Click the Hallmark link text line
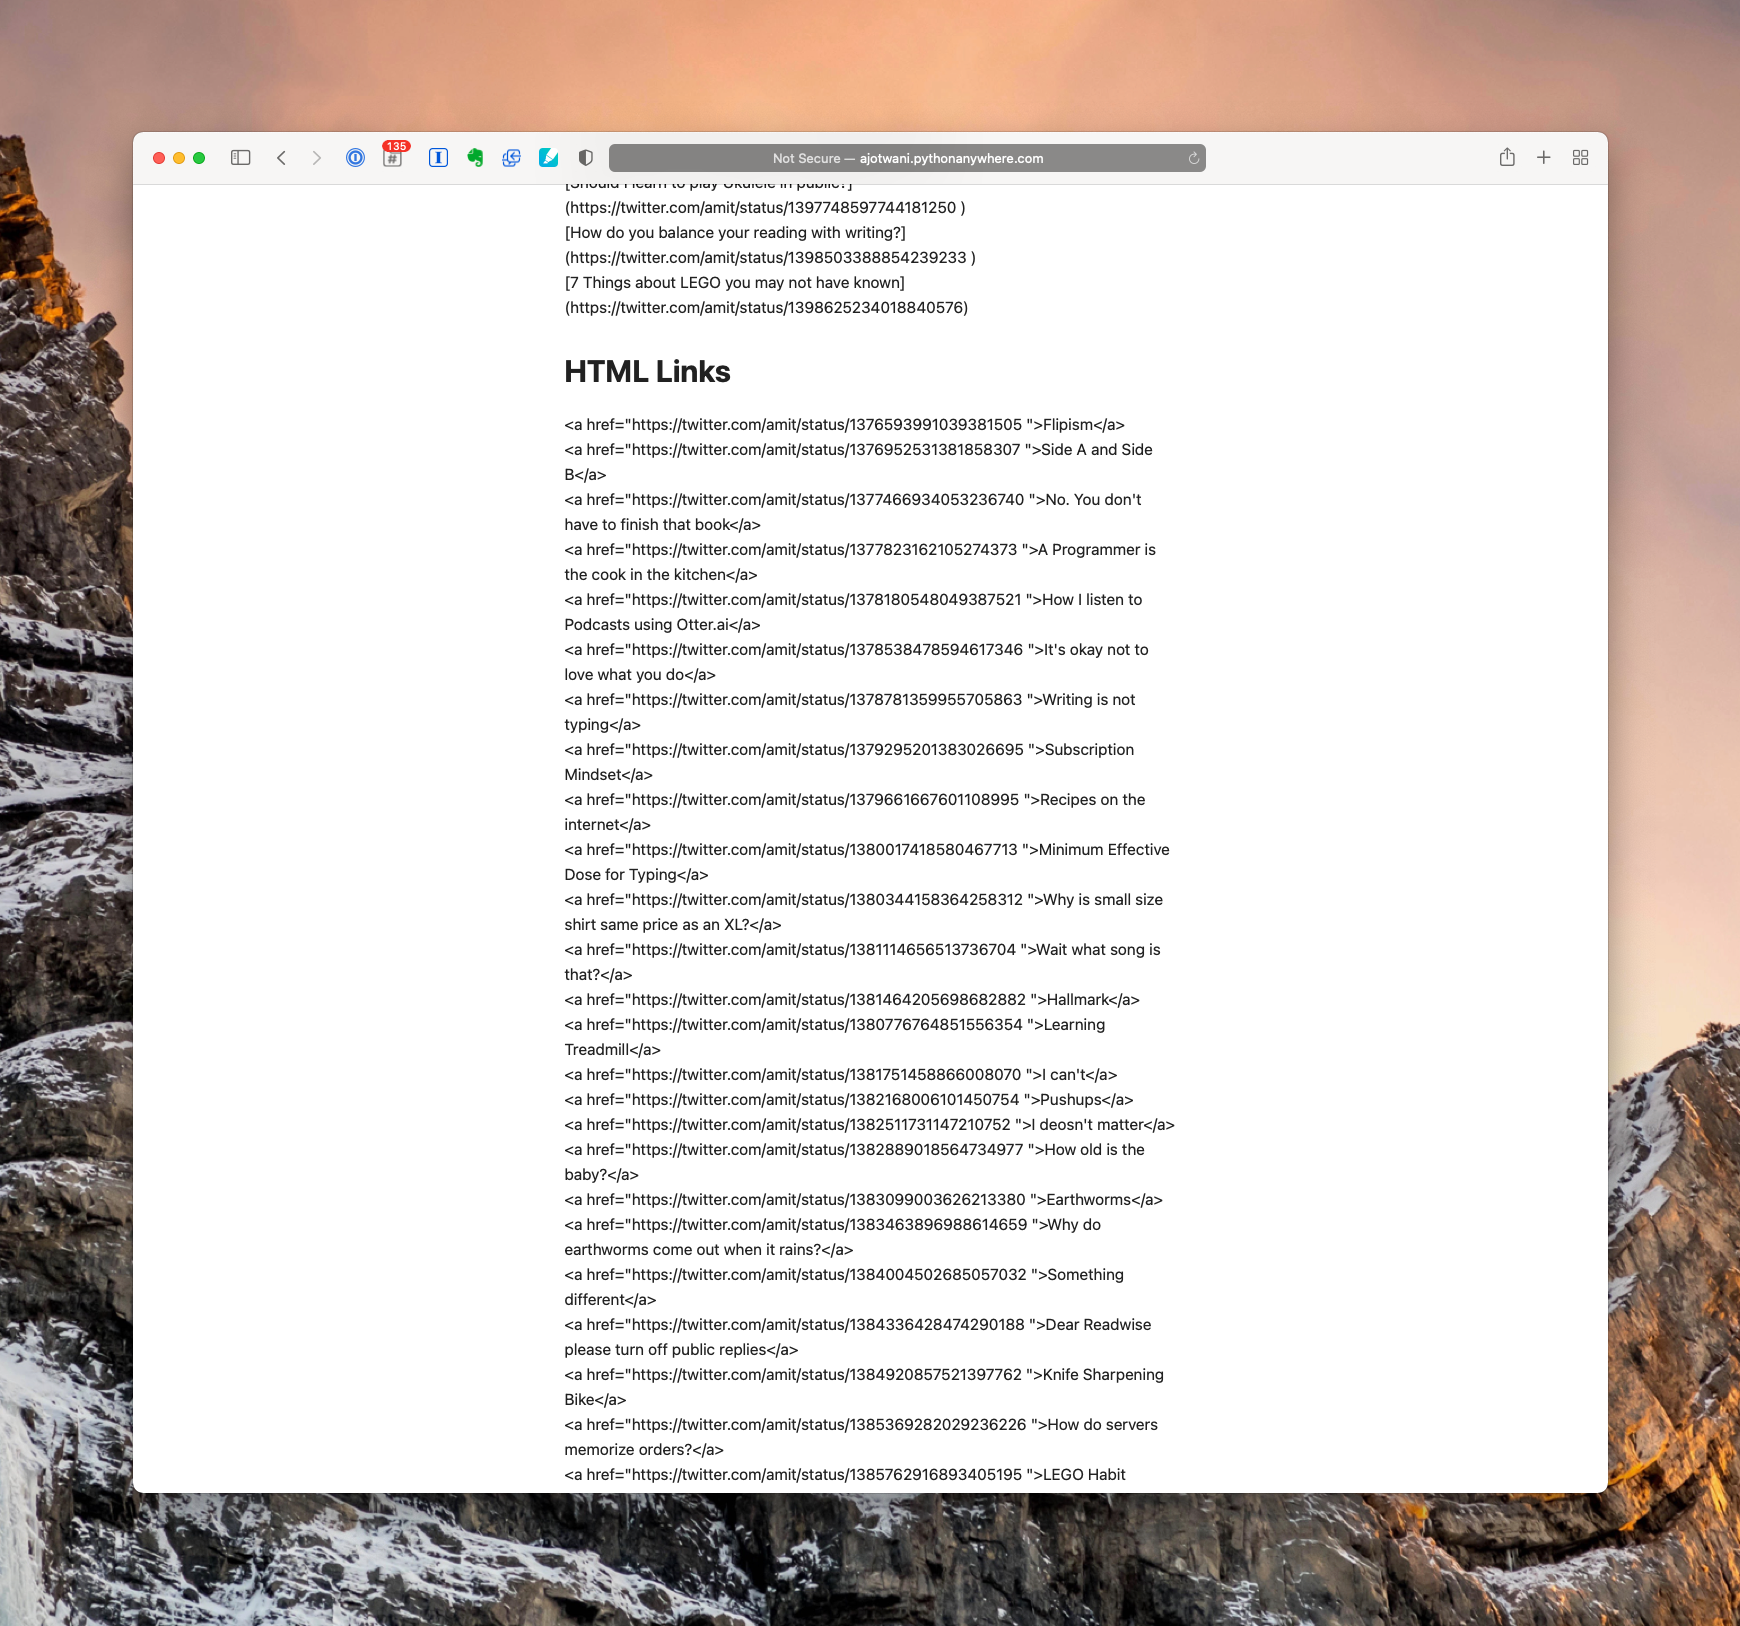 [x=851, y=1000]
